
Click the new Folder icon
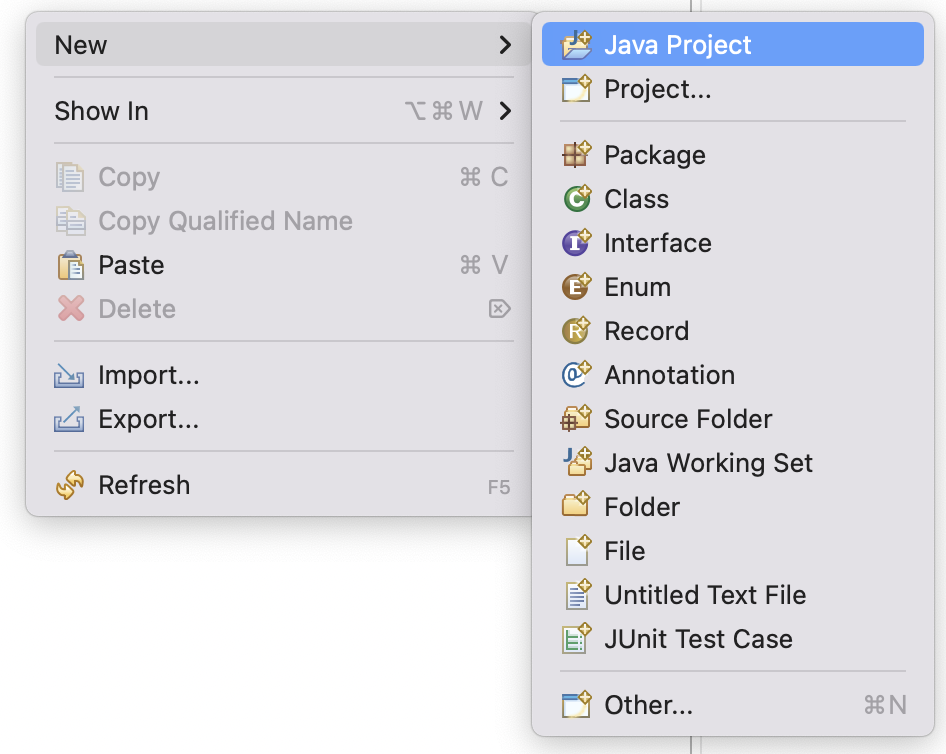coord(576,505)
